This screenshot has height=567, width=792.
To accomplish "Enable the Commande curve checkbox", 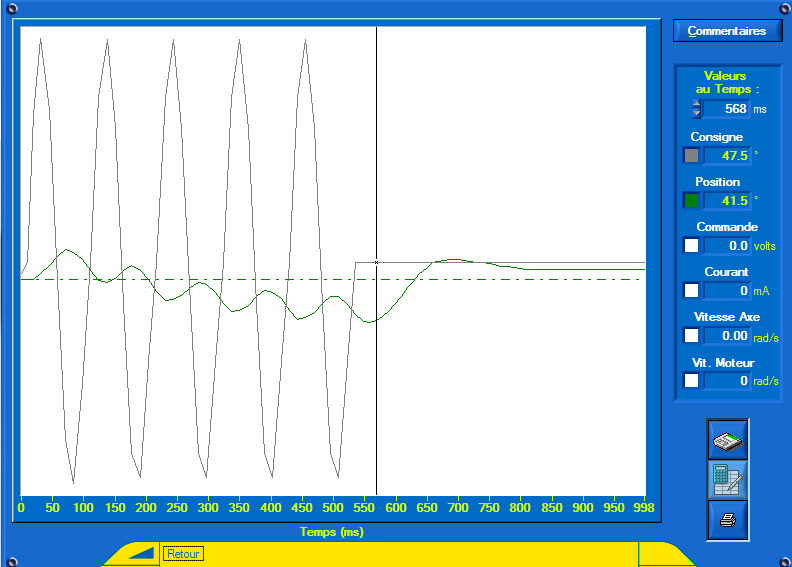I will pos(691,245).
